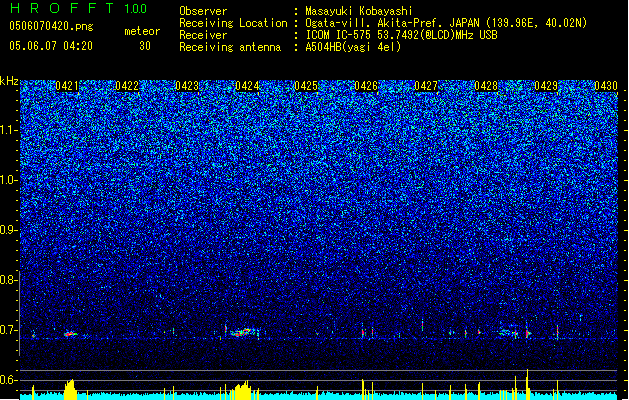
Task: Click the yellow intensity peak below 0421
Action: coord(70,390)
